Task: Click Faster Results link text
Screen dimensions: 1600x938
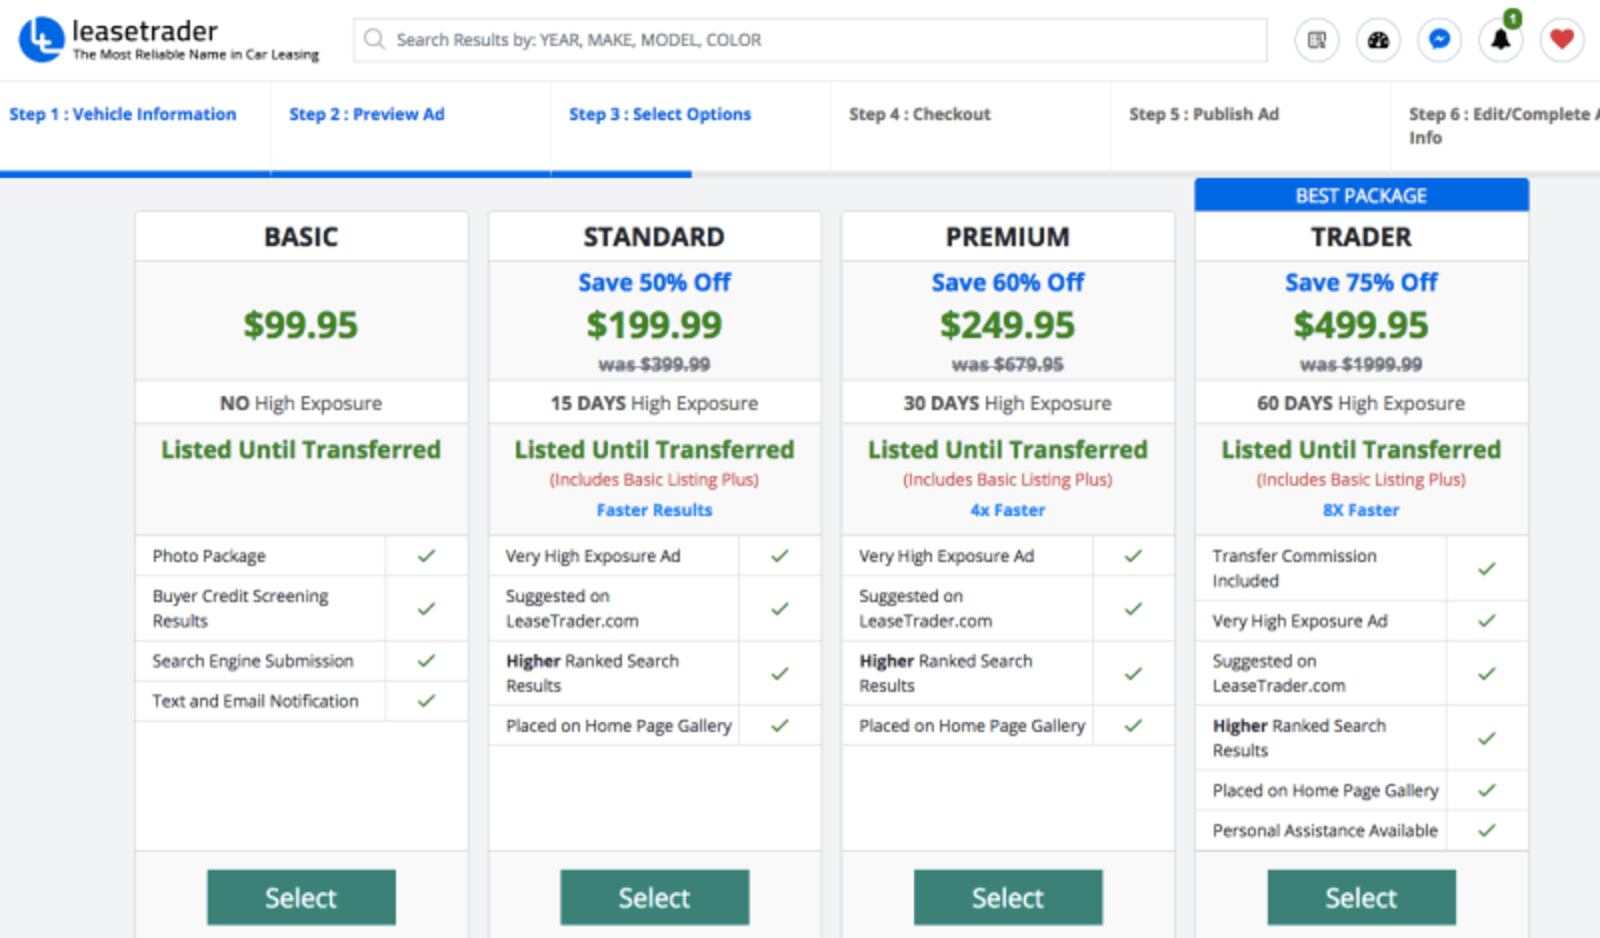Action: 654,510
